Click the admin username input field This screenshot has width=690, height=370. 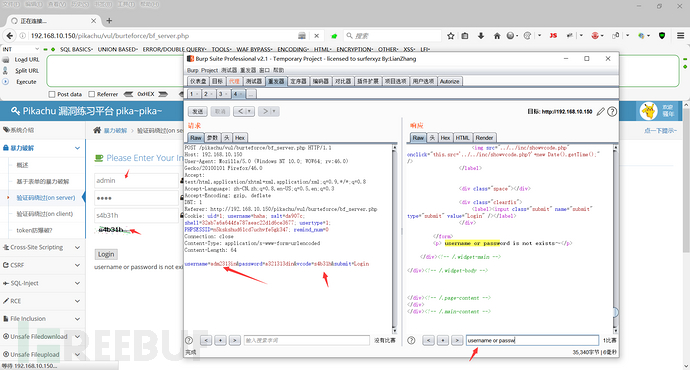point(136,180)
